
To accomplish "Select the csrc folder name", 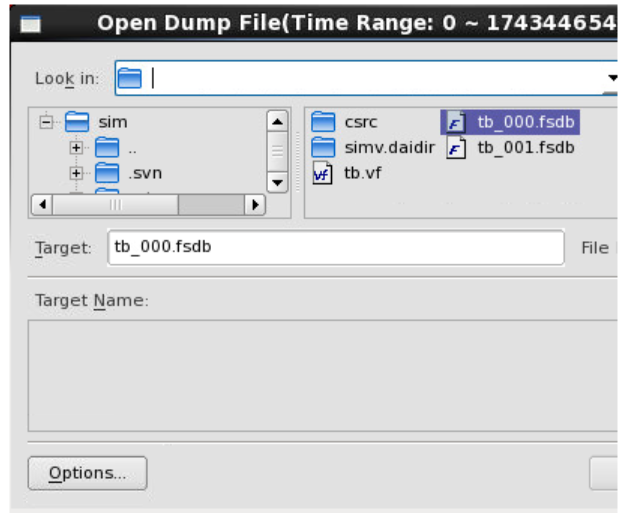I will point(361,122).
